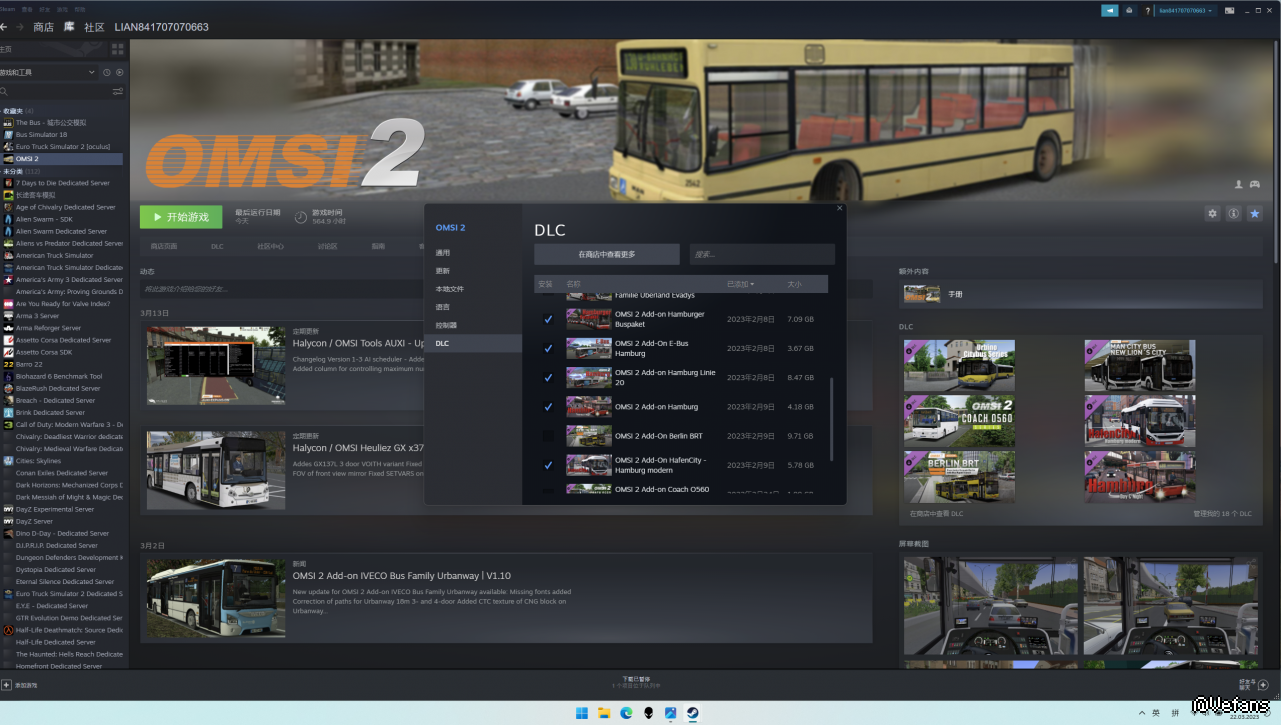Click the Steam announcements megaphone icon

coord(1109,10)
